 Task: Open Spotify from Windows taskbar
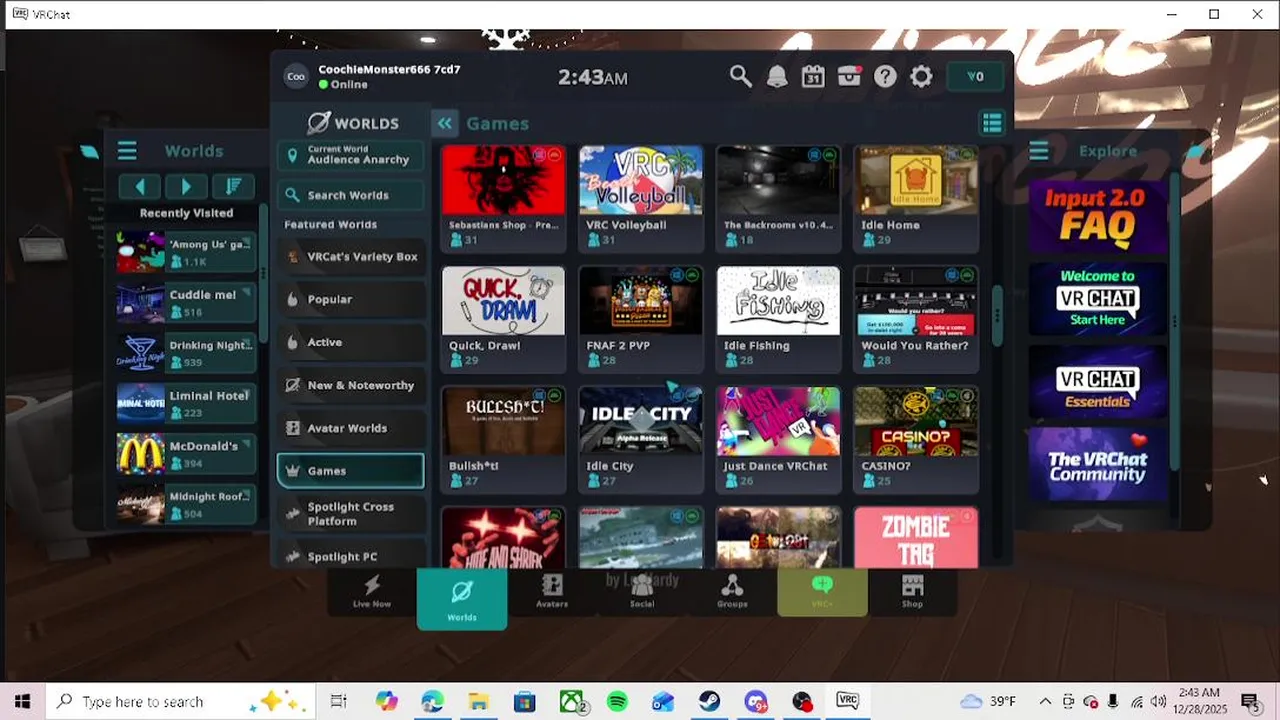click(x=617, y=702)
